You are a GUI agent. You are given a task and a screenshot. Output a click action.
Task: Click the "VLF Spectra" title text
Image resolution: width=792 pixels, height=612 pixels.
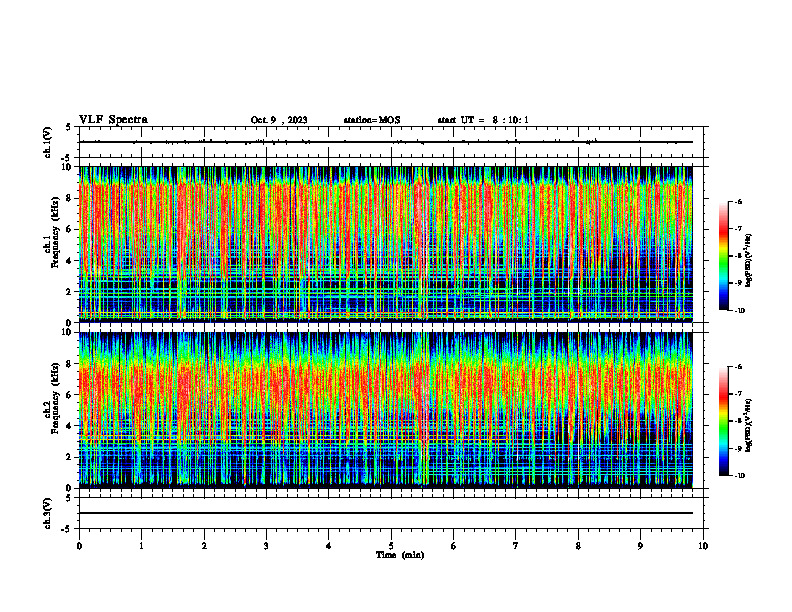pos(113,120)
